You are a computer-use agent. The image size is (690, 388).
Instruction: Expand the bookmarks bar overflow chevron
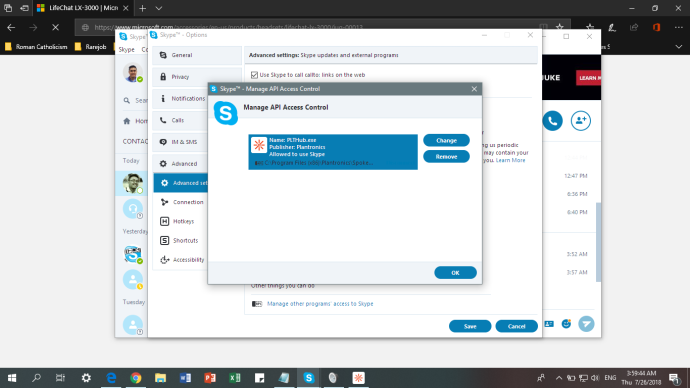(679, 47)
